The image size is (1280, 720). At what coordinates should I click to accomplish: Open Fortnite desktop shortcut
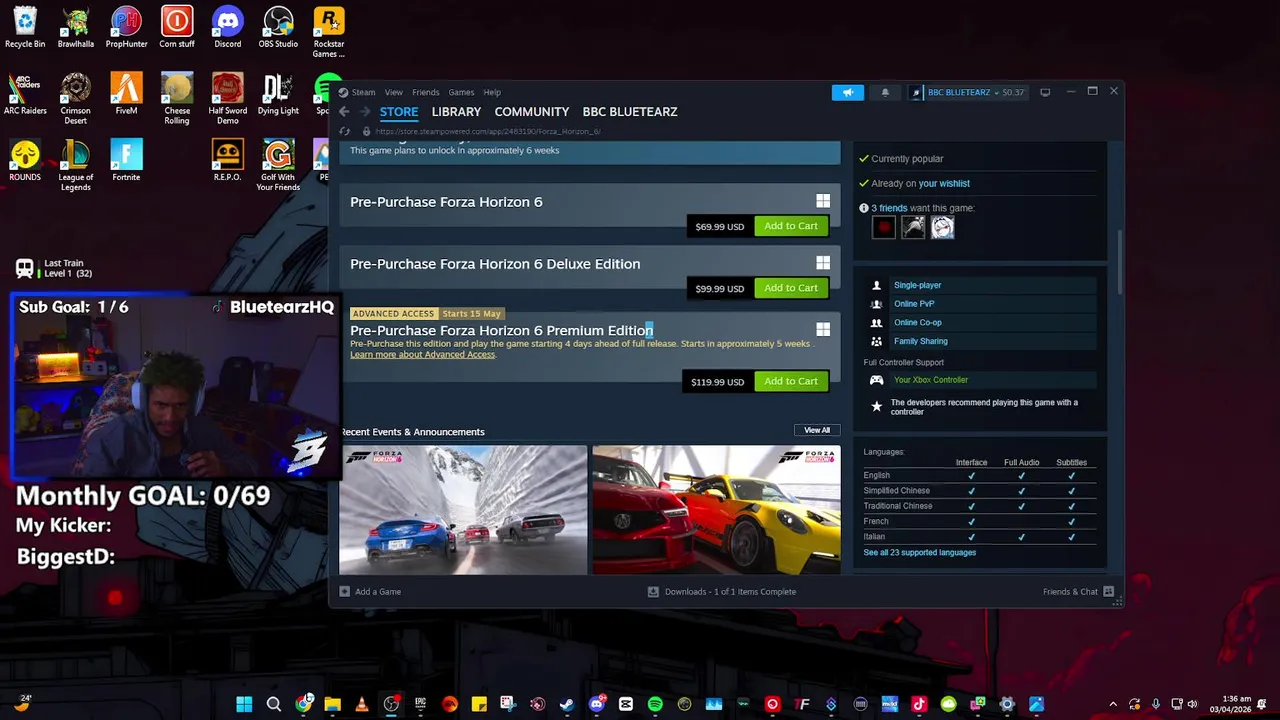126,160
